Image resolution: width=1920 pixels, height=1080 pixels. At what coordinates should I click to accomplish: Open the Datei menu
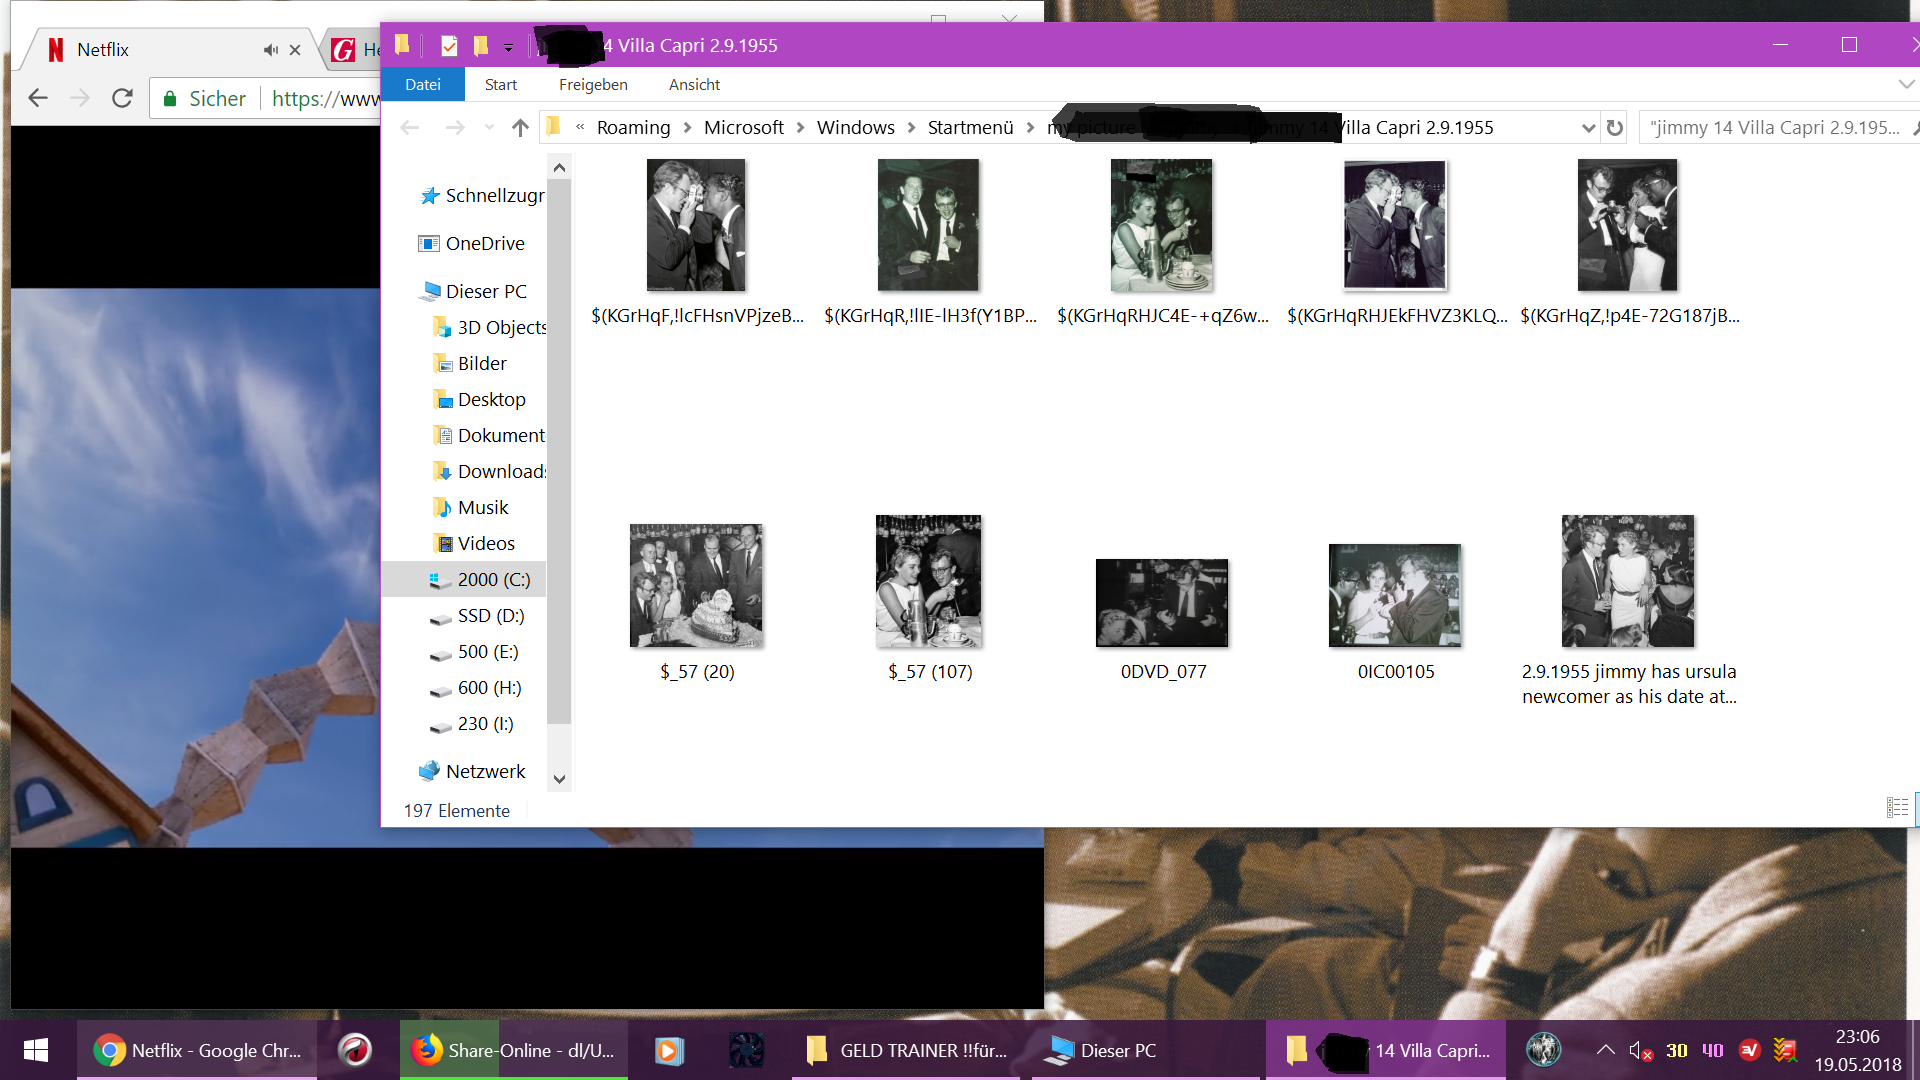[x=422, y=85]
